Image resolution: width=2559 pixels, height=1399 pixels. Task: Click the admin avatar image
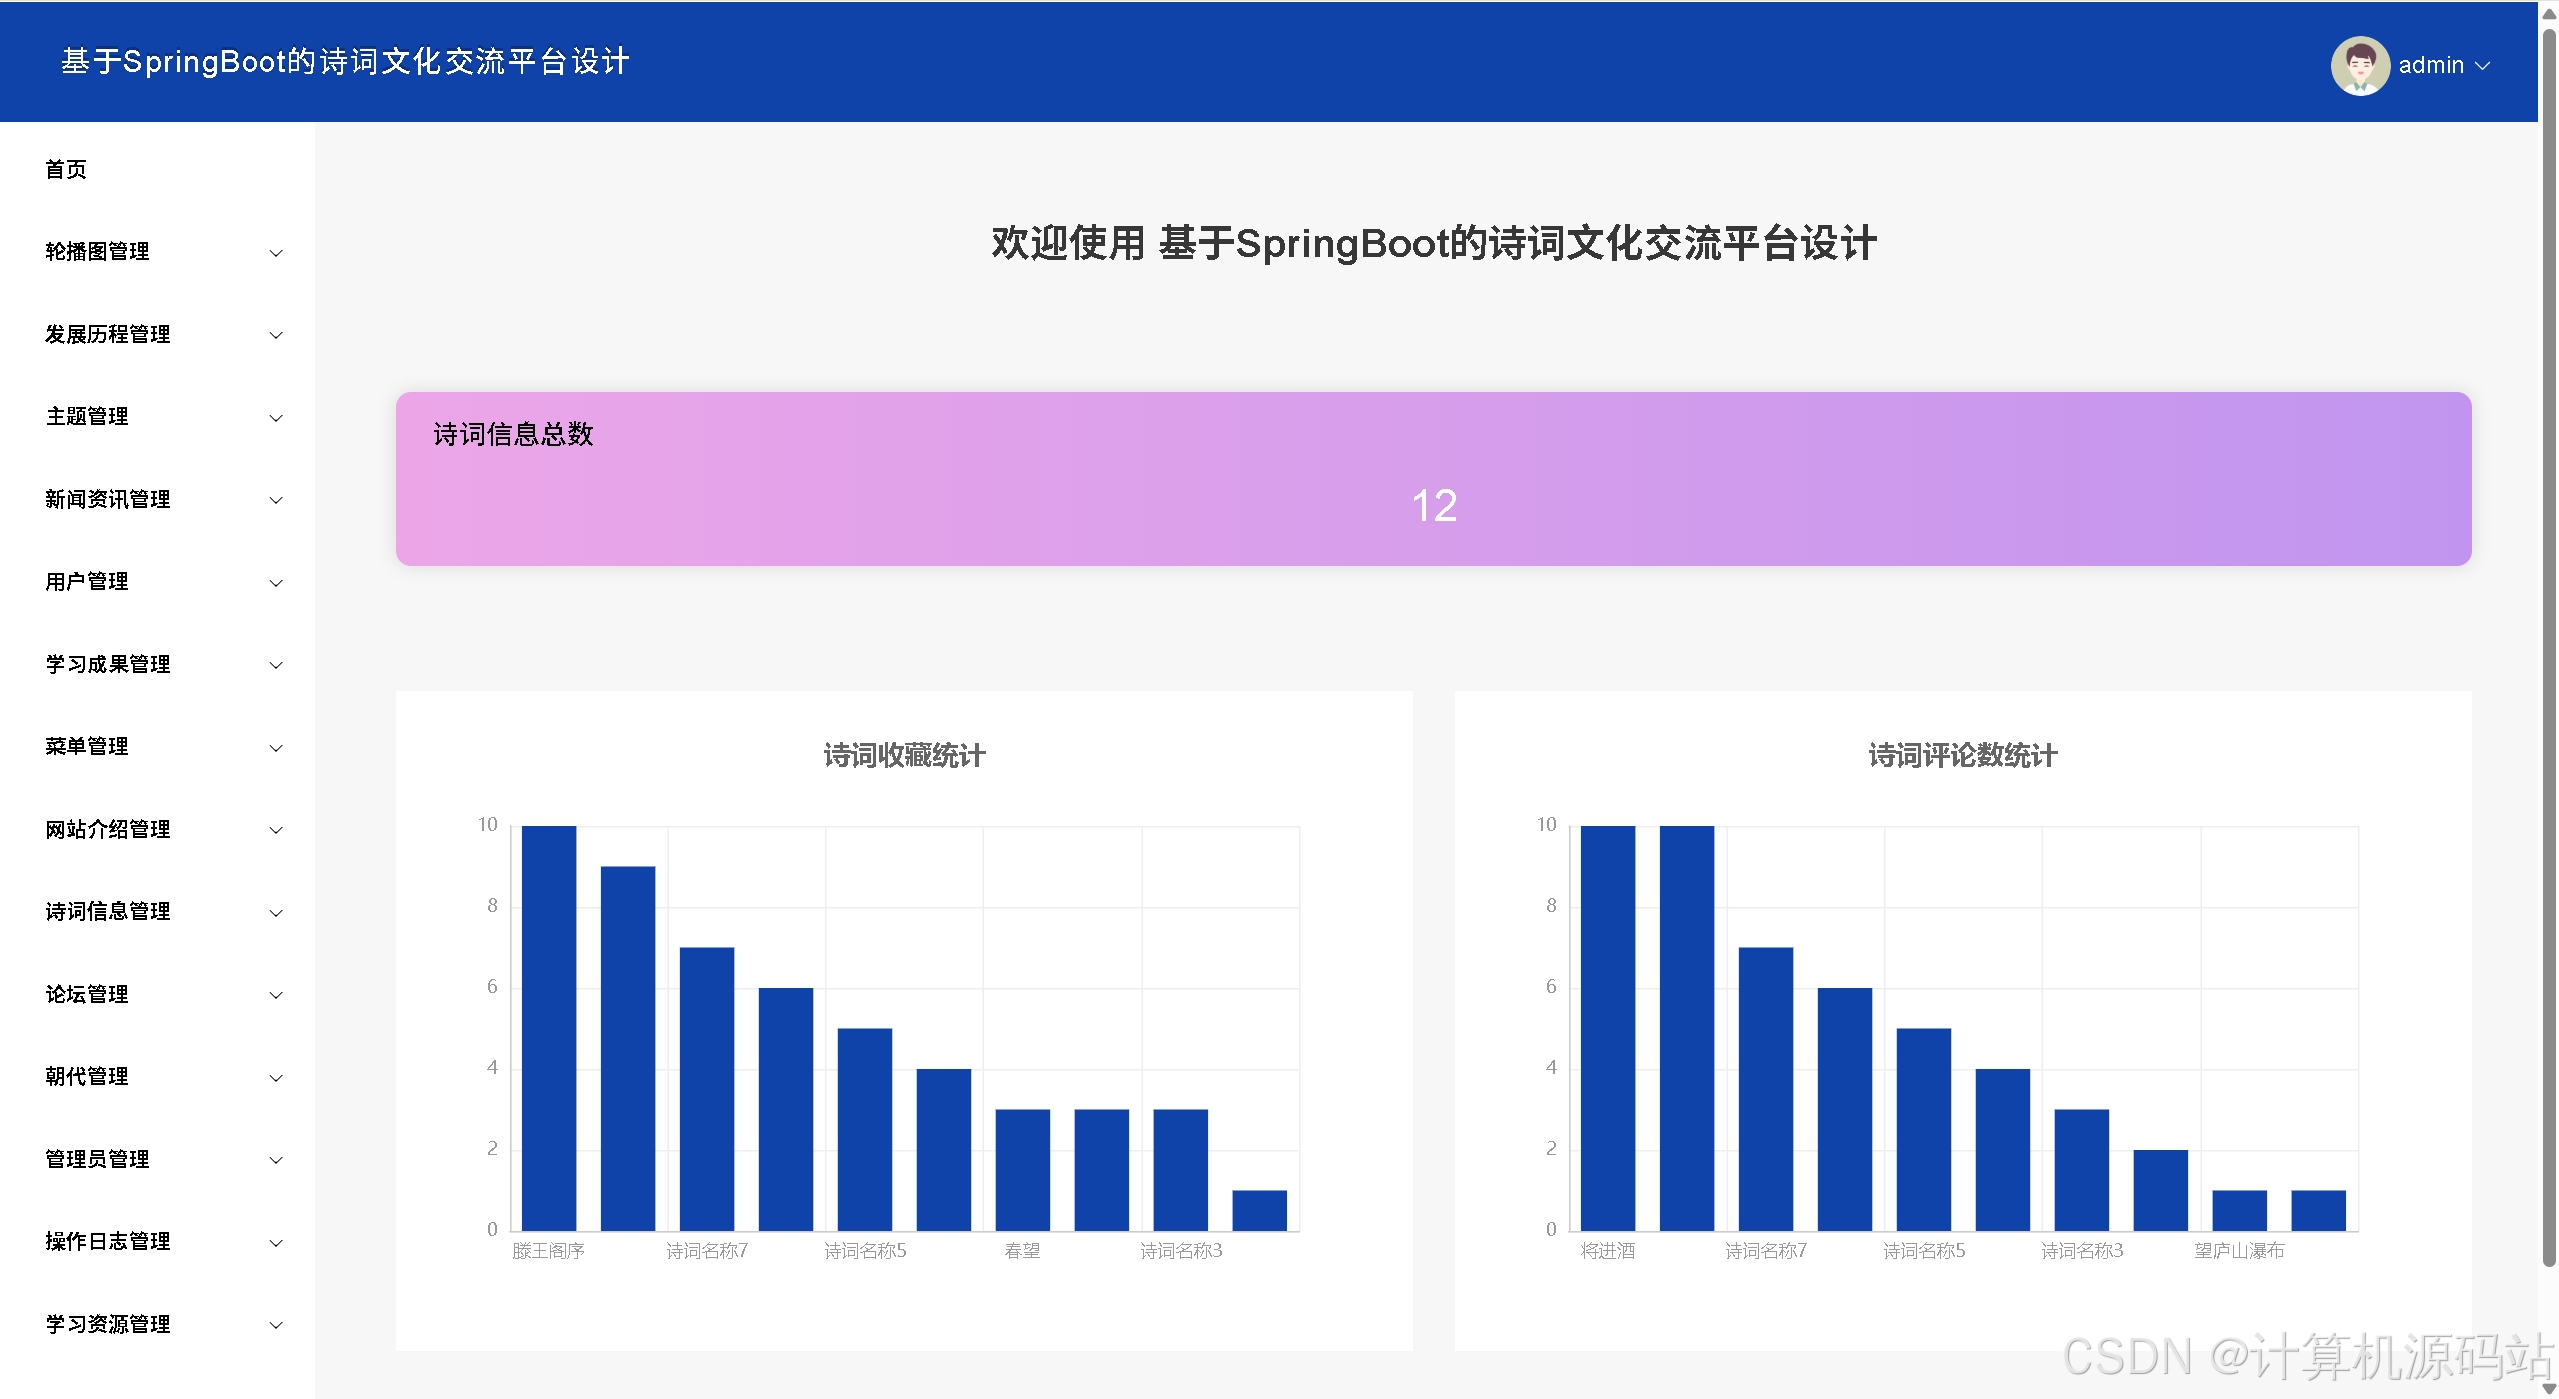pyautogui.click(x=2359, y=66)
